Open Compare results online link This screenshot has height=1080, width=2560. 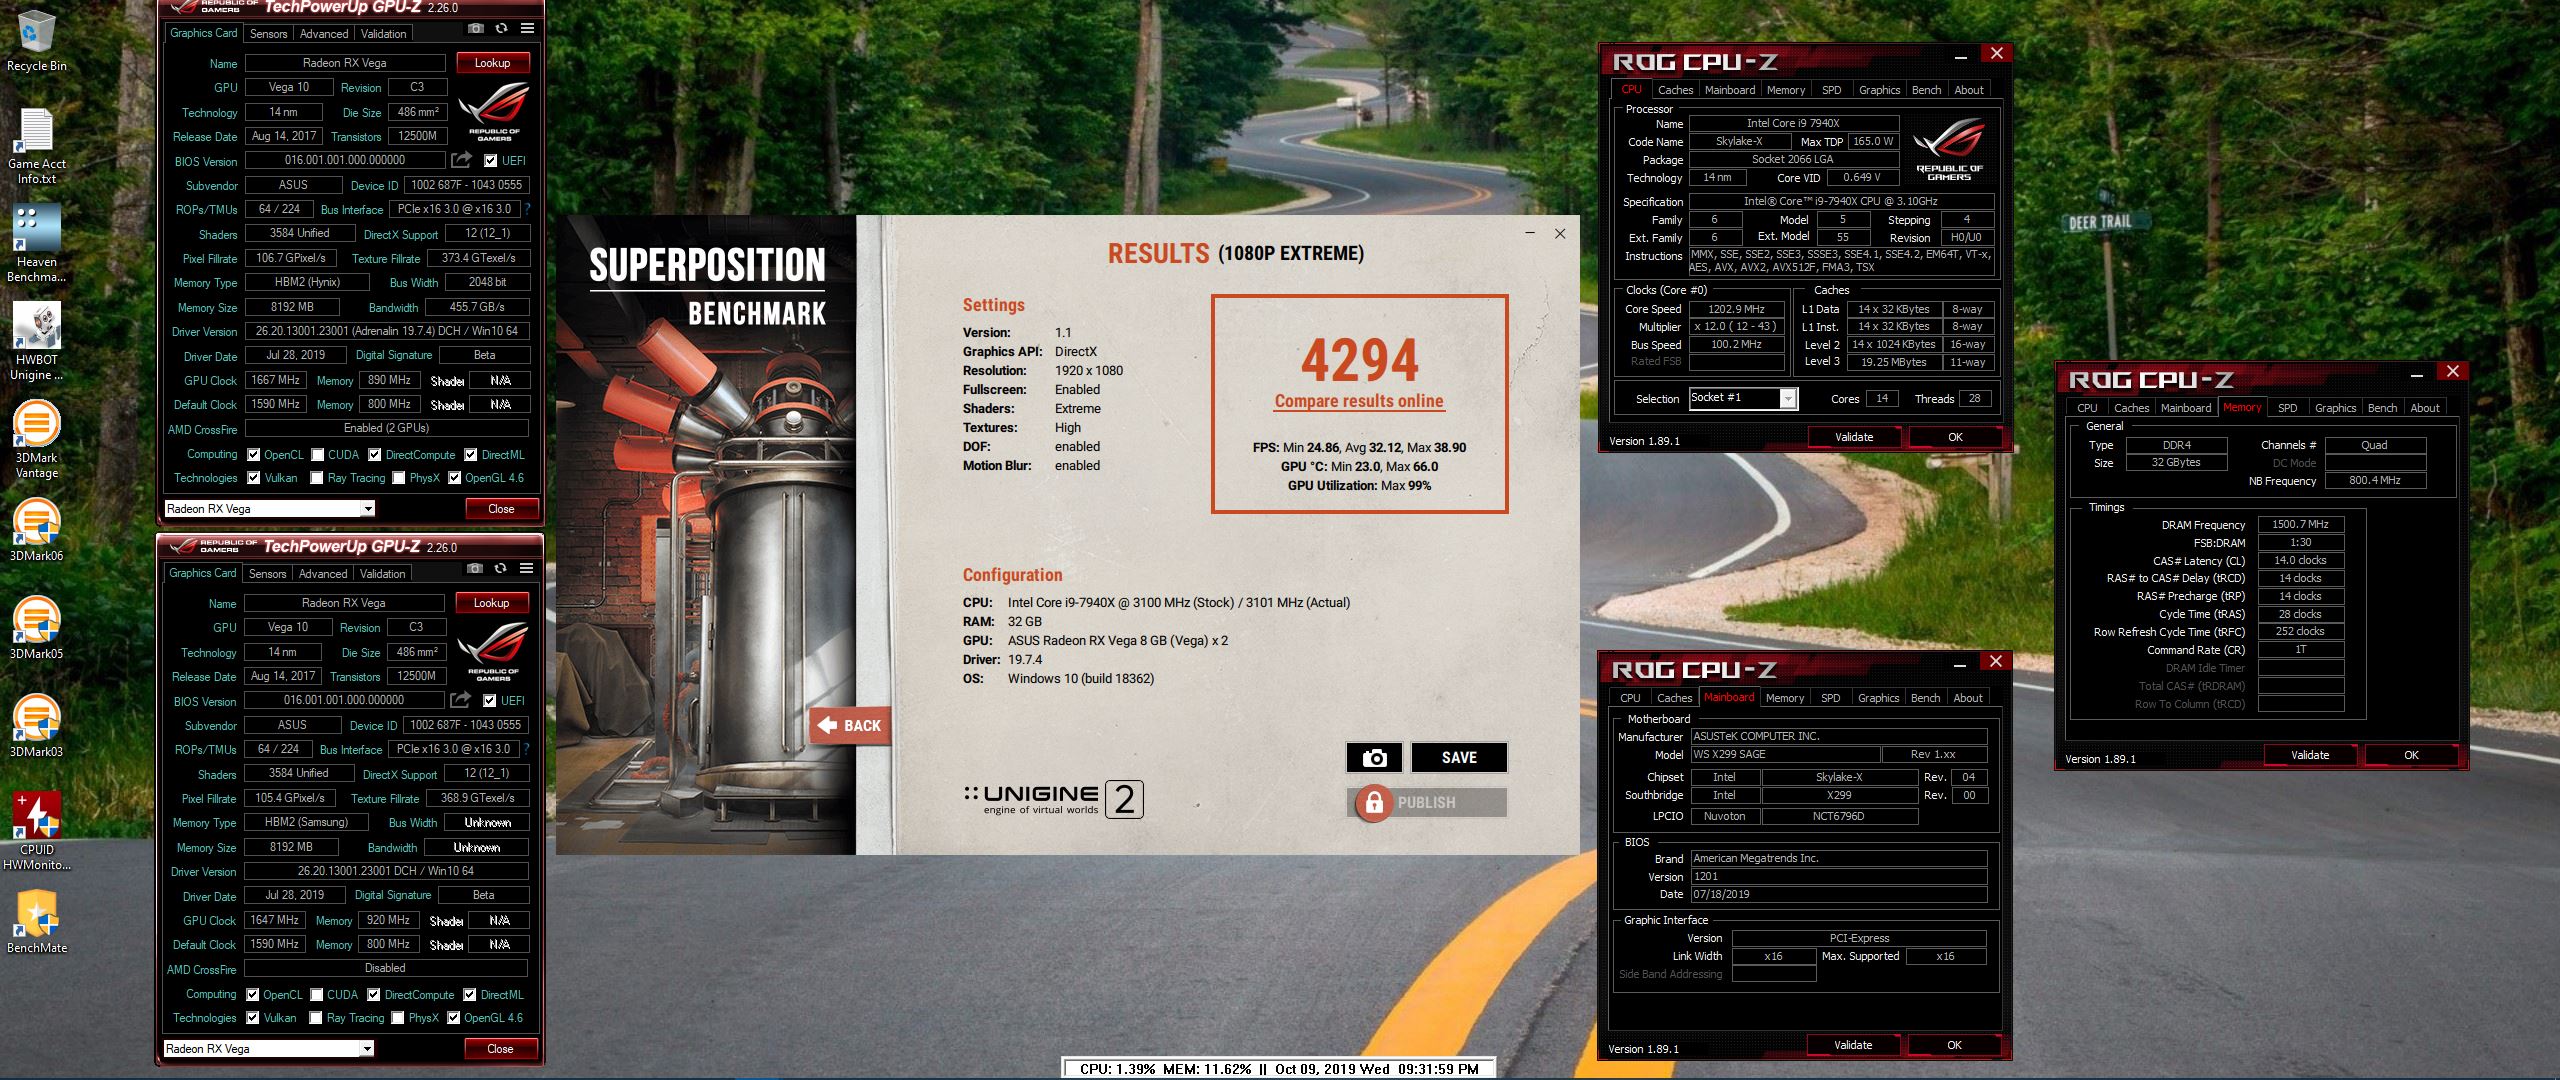1359,401
